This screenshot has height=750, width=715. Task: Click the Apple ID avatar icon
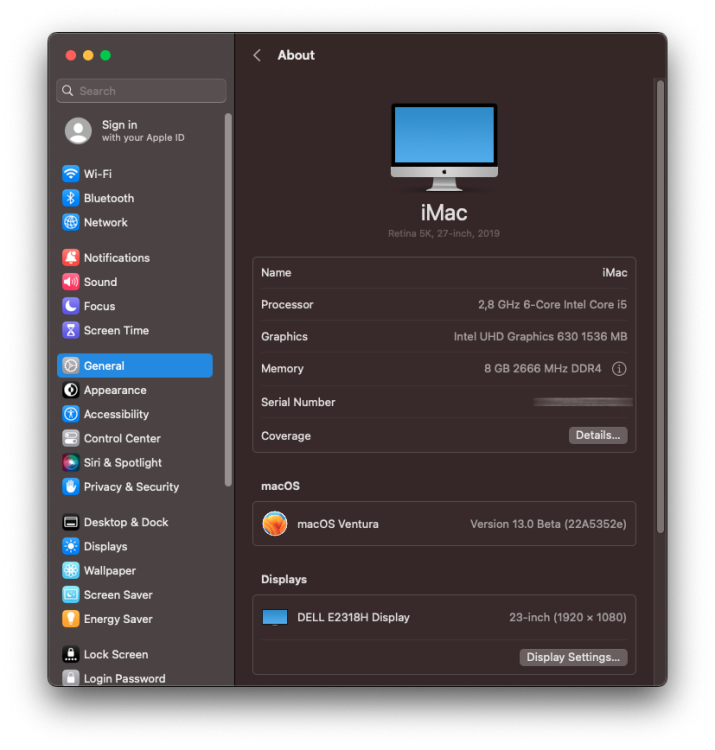[78, 131]
